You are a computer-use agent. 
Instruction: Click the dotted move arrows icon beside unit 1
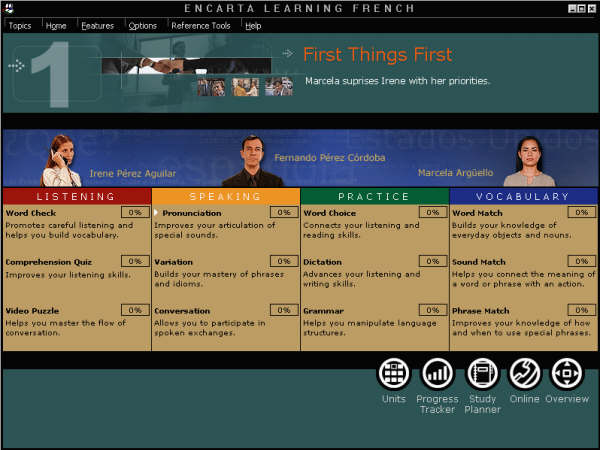click(16, 66)
